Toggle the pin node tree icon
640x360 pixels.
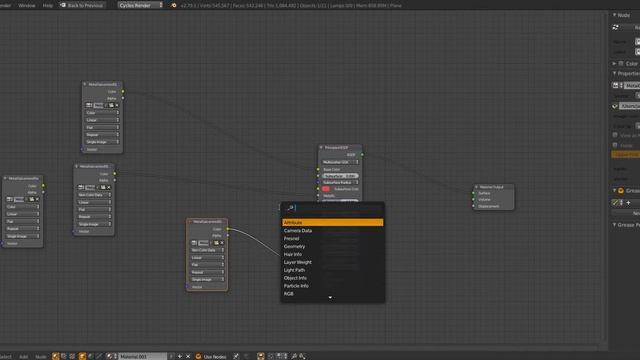click(x=236, y=356)
